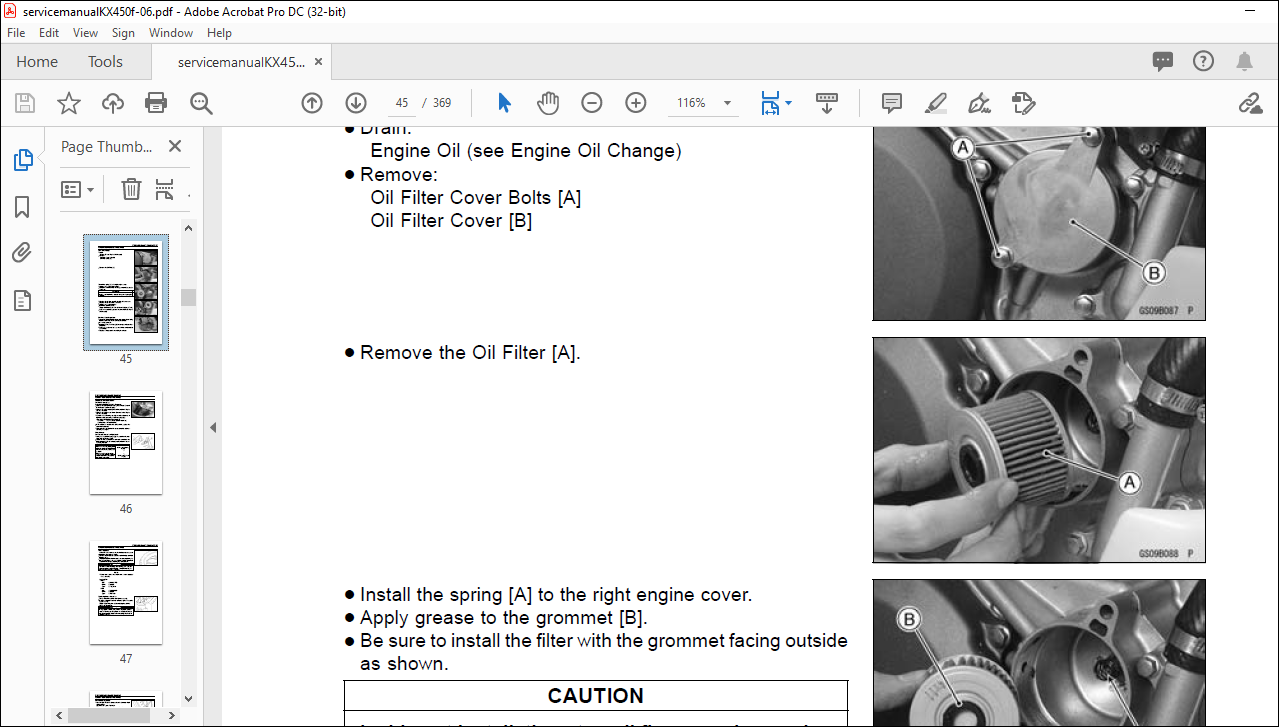Bookmark with the star icon
1279x727 pixels.
point(69,103)
